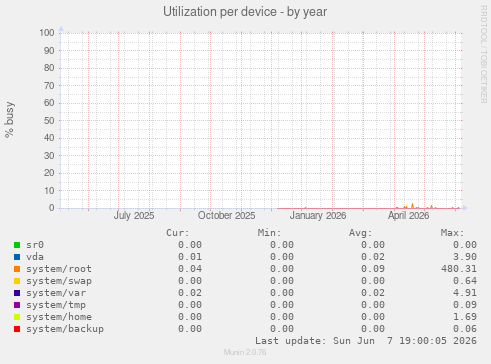Image resolution: width=491 pixels, height=364 pixels.
Task: Click the 'system/backup' legend label
Action: (x=65, y=329)
